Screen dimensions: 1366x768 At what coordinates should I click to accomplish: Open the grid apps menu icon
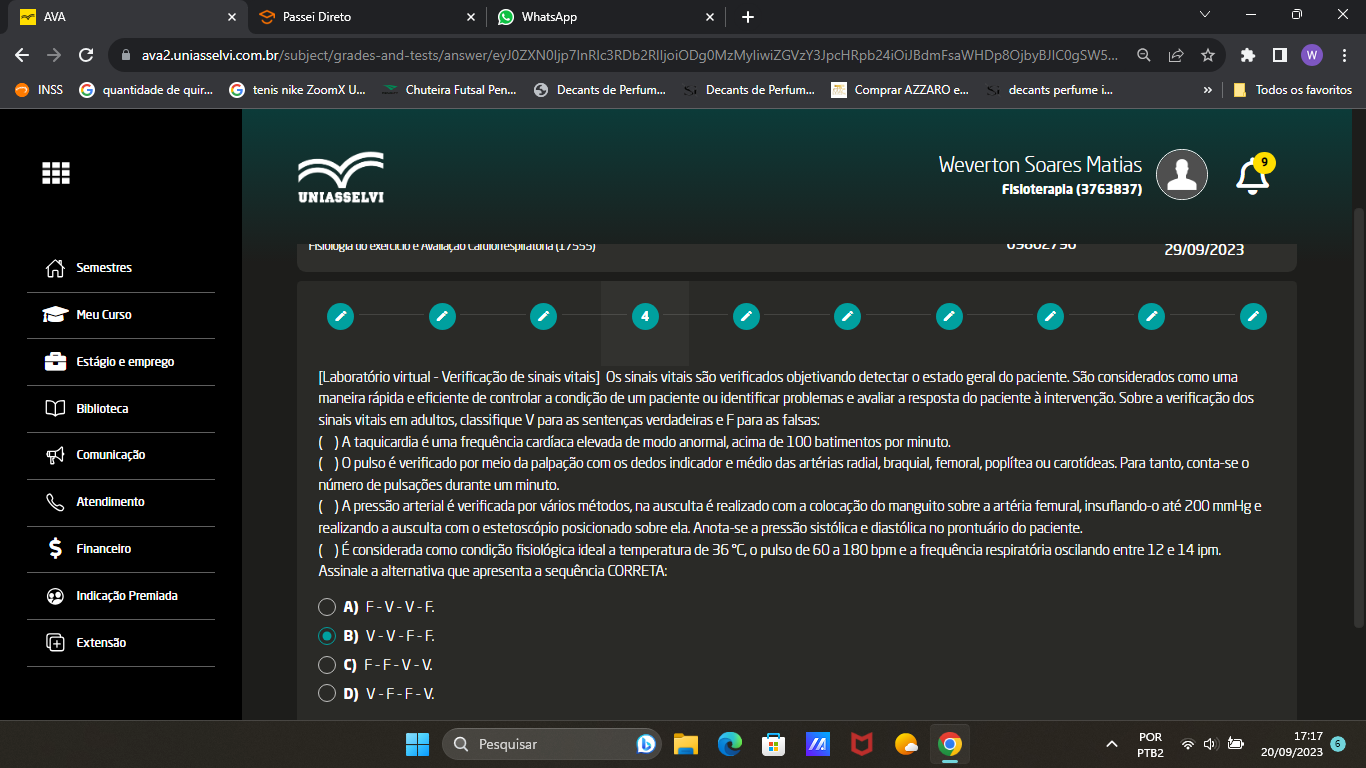(56, 173)
